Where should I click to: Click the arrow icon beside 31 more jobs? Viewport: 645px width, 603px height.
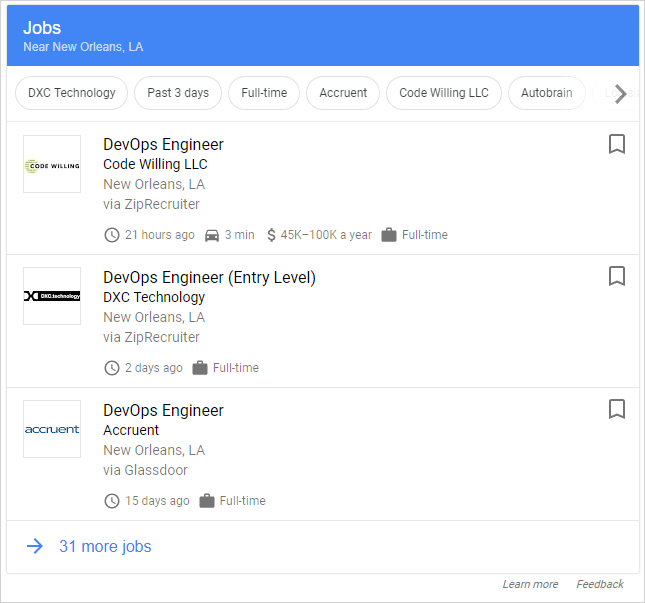35,546
